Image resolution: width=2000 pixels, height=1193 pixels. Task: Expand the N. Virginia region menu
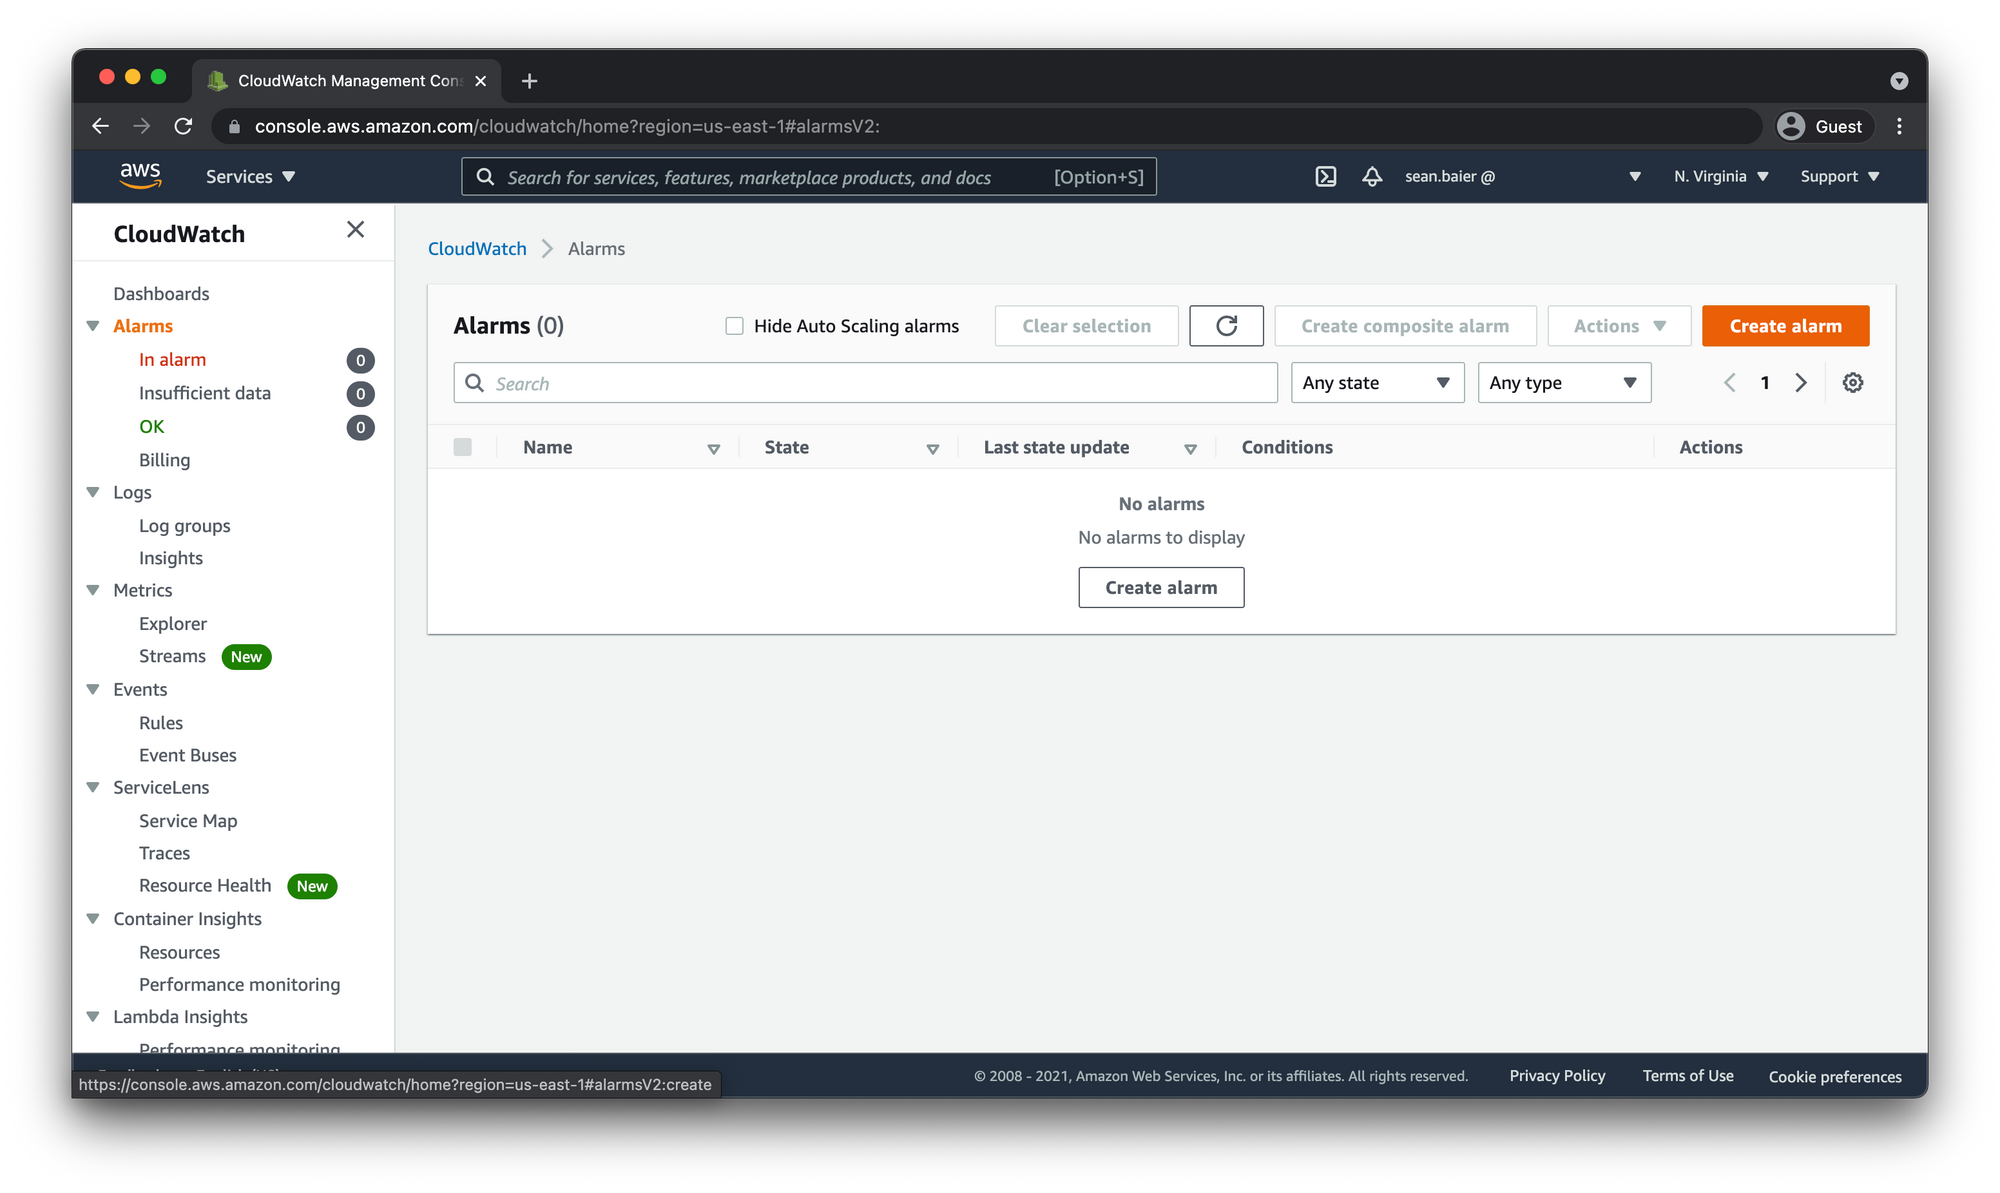click(x=1720, y=177)
